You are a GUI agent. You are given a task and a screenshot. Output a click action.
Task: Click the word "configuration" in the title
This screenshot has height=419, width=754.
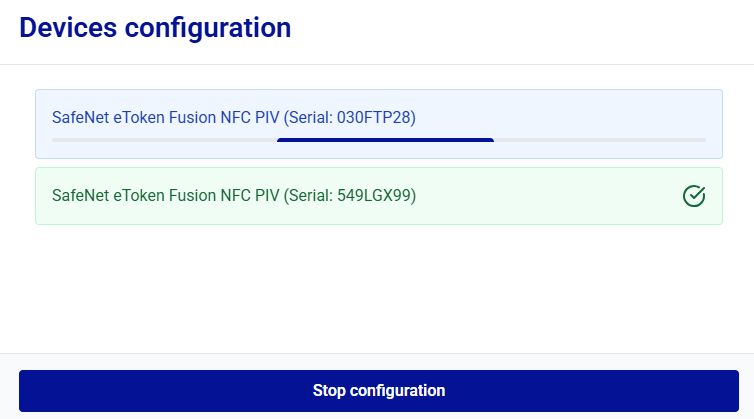[x=208, y=28]
